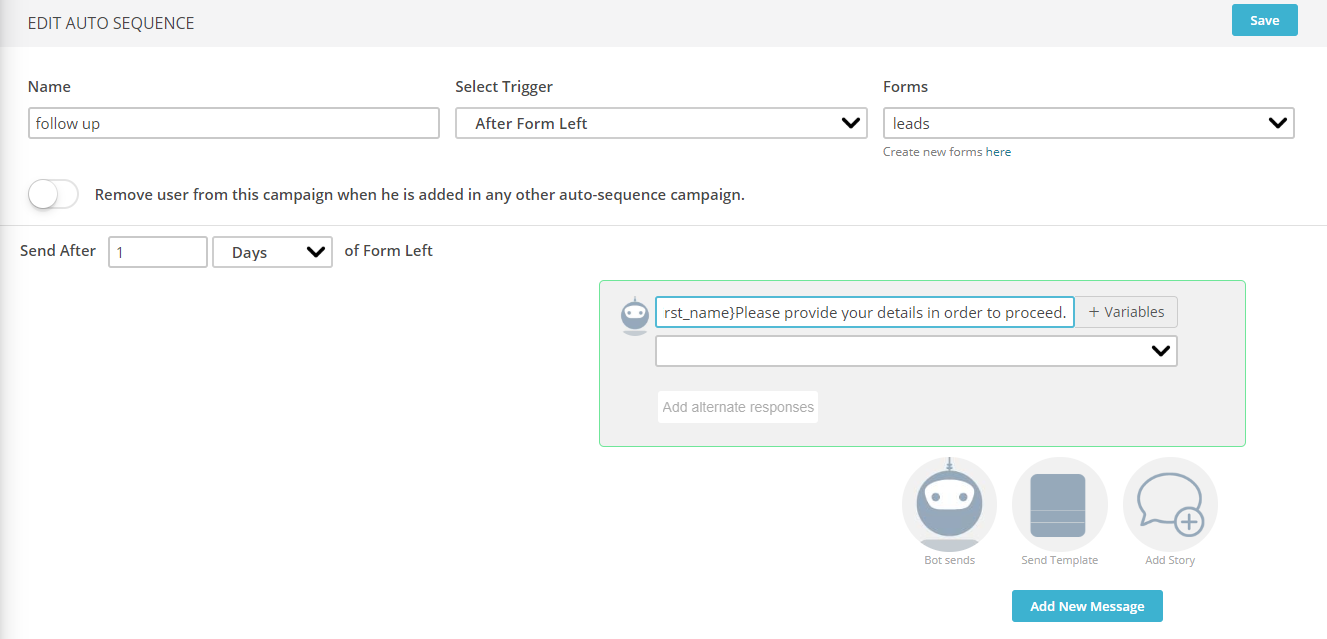Image resolution: width=1327 pixels, height=639 pixels.
Task: Click the Bot sends robot icon
Action: [x=949, y=504]
